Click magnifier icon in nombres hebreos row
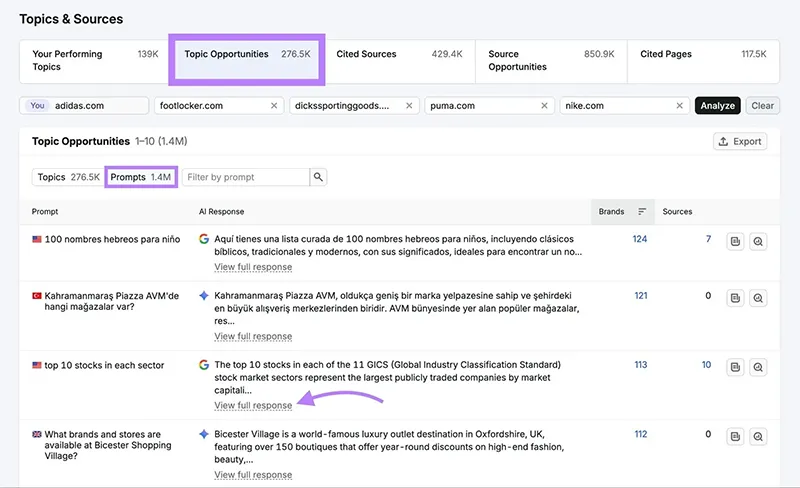Viewport: 800px width, 488px height. coord(758,241)
